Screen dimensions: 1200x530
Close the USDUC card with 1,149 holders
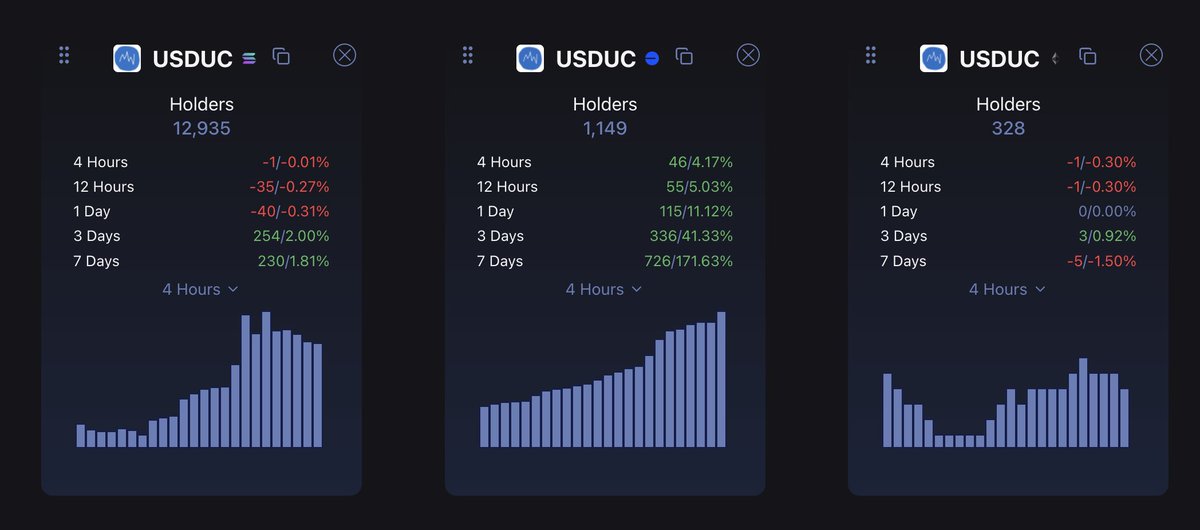pyautogui.click(x=748, y=55)
